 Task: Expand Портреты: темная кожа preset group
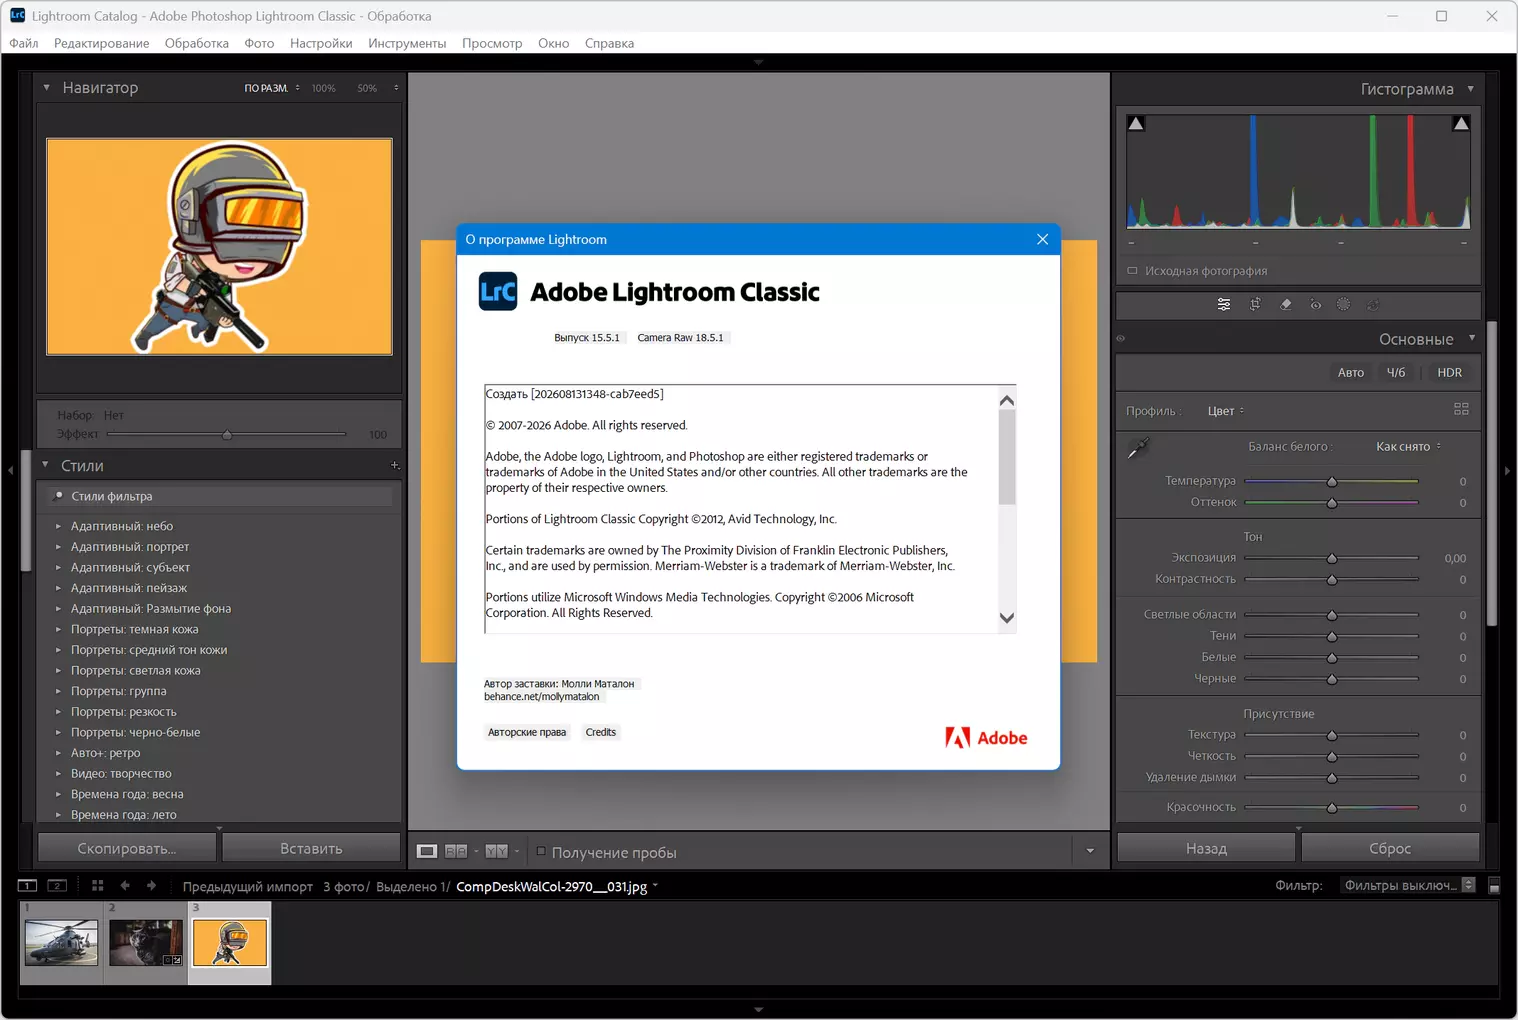58,629
